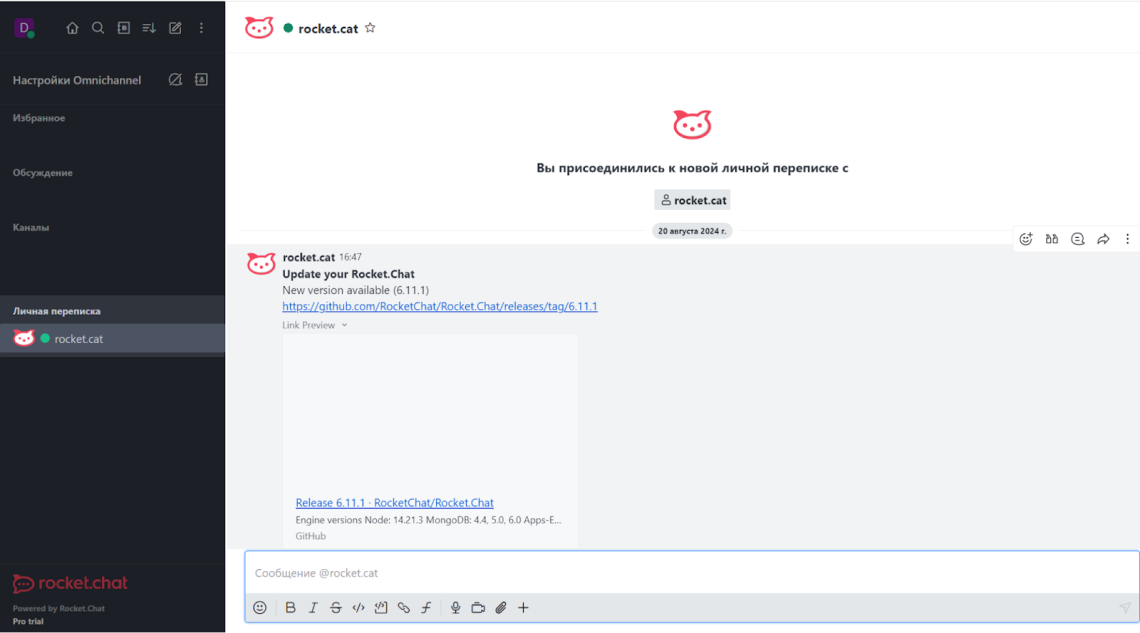Image resolution: width=1140 pixels, height=633 pixels.
Task: Attach a file with the paperclip icon
Action: click(x=501, y=607)
